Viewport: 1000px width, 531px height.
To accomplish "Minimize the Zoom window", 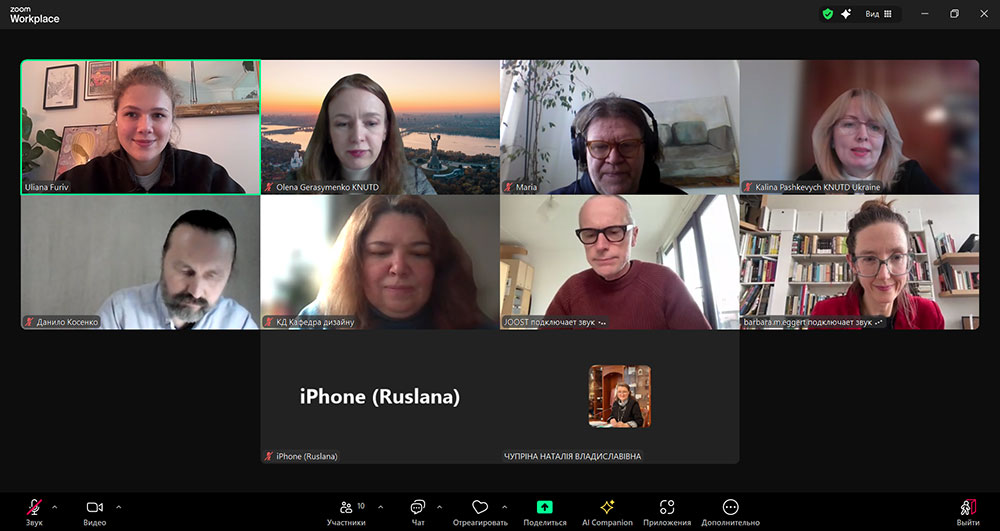I will tap(925, 14).
